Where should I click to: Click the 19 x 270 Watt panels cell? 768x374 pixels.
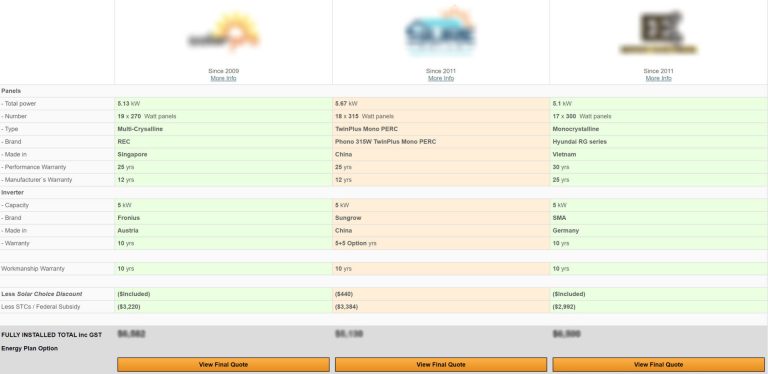pos(223,117)
